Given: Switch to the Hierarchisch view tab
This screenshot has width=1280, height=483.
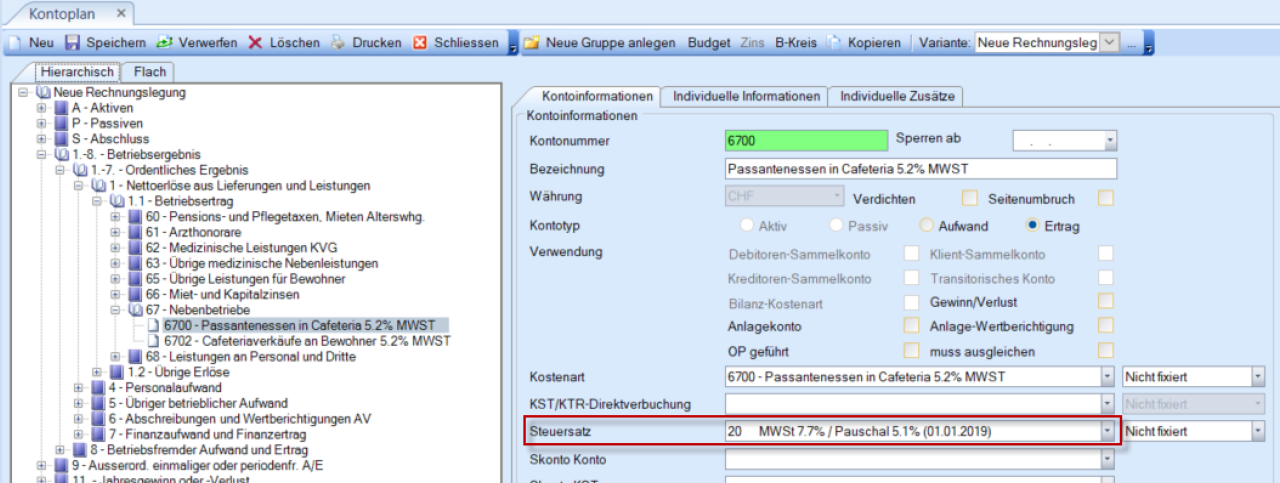Looking at the screenshot, I should pyautogui.click(x=78, y=72).
